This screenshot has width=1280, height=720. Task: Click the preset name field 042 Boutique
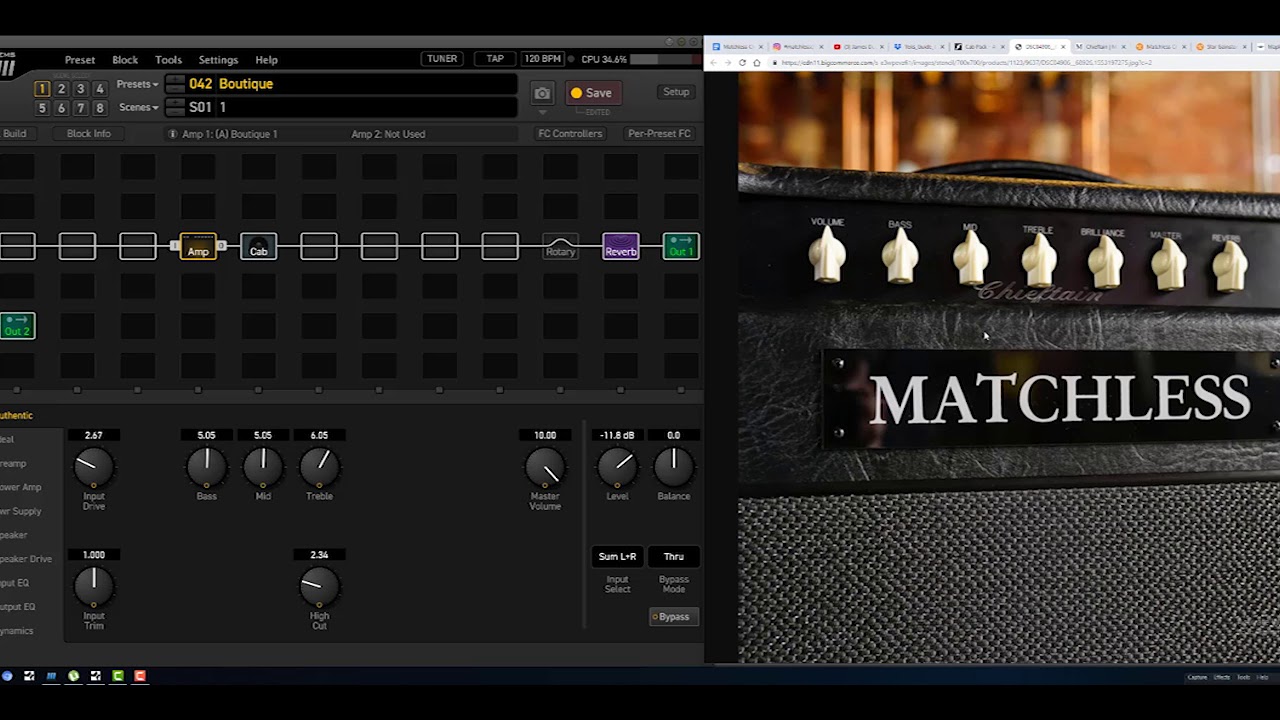tap(350, 84)
